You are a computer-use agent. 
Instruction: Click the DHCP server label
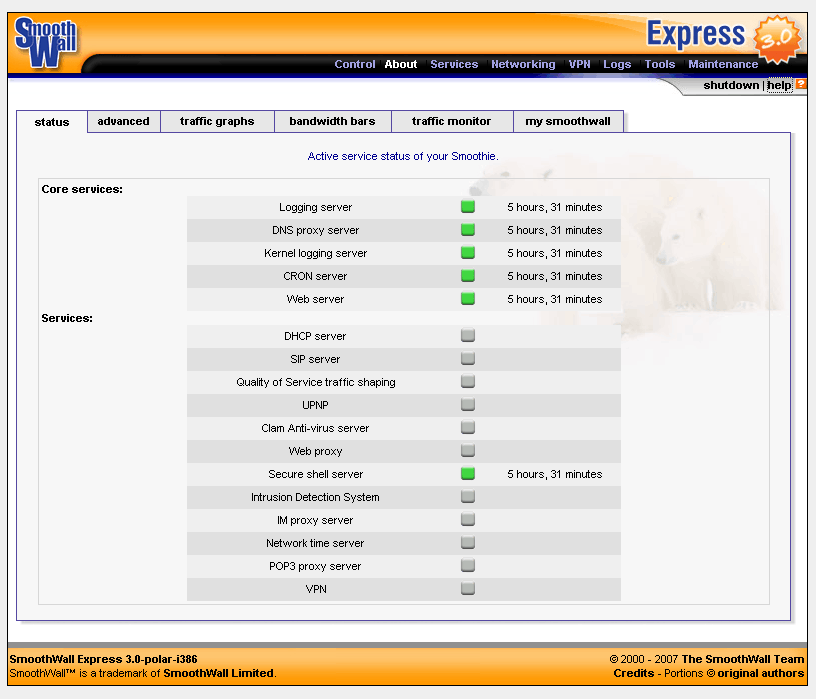point(315,336)
